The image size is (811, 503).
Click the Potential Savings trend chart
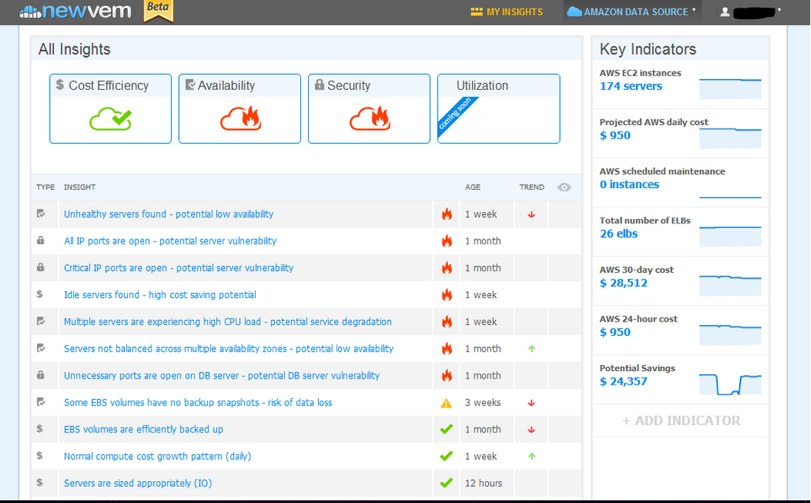click(730, 383)
